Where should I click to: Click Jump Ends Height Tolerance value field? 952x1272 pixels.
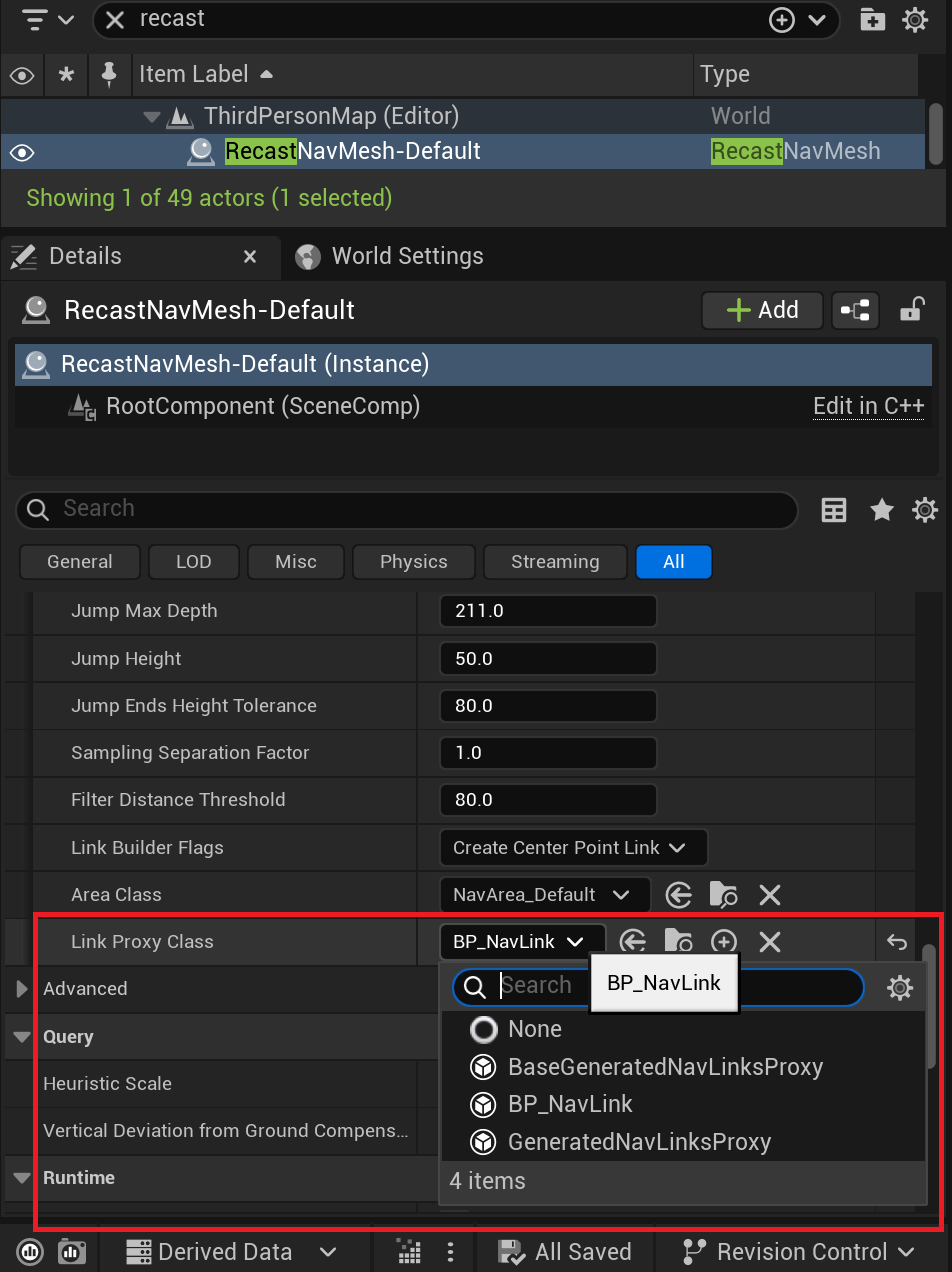(x=548, y=706)
